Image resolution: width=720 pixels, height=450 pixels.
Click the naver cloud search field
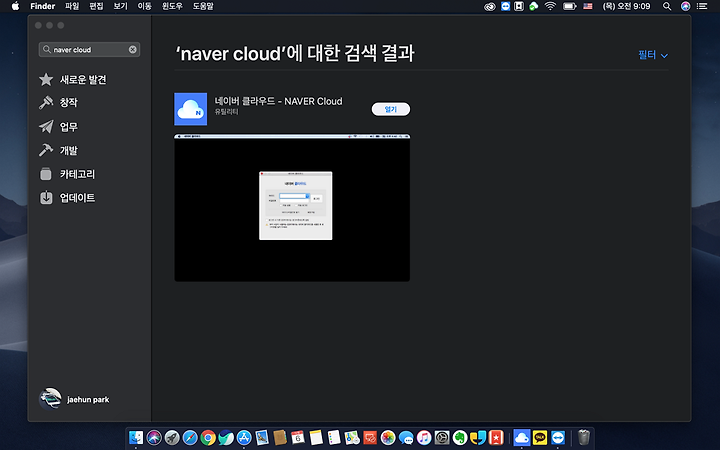[89, 50]
